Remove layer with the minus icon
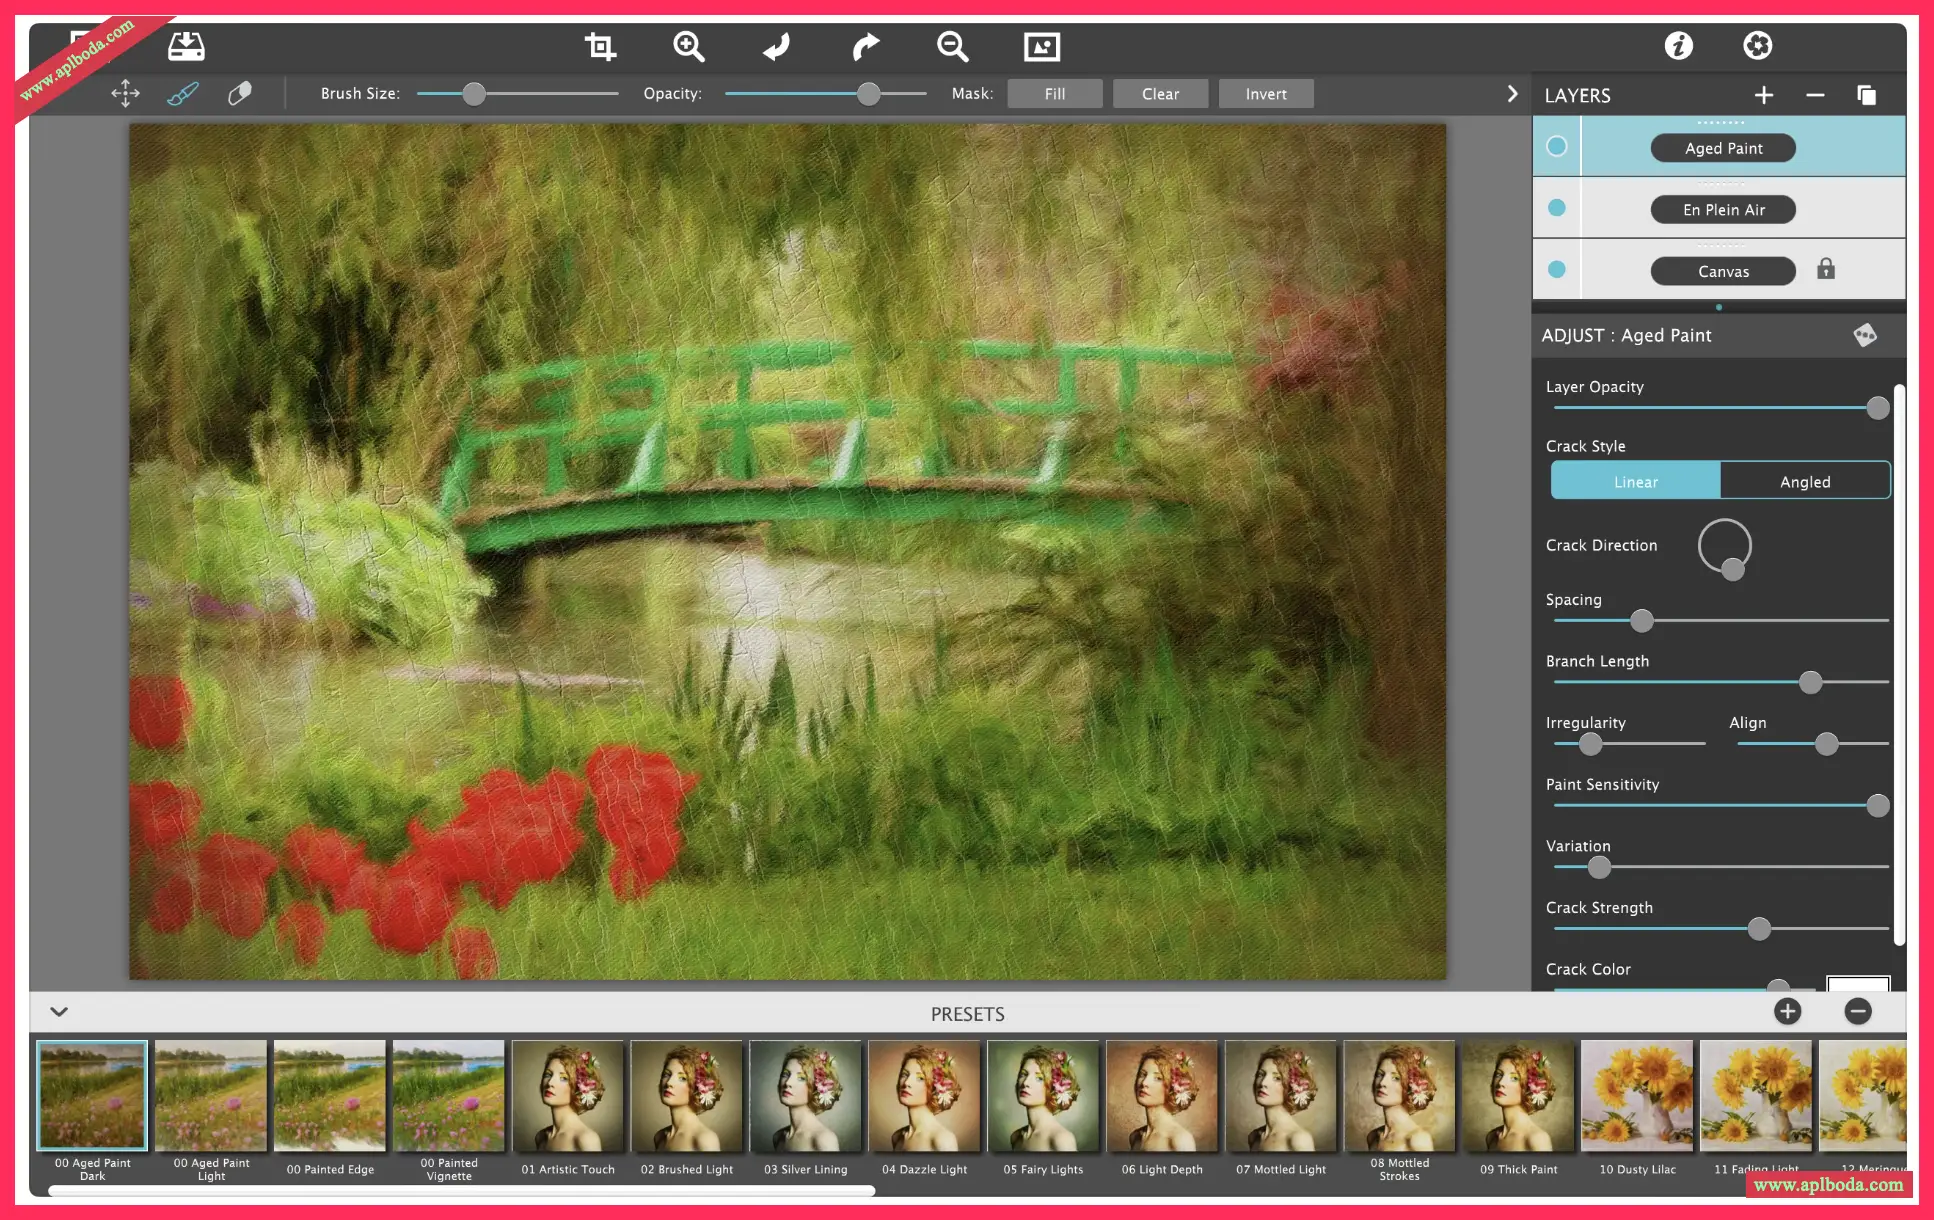Screen dimensions: 1934x1220 (1815, 95)
